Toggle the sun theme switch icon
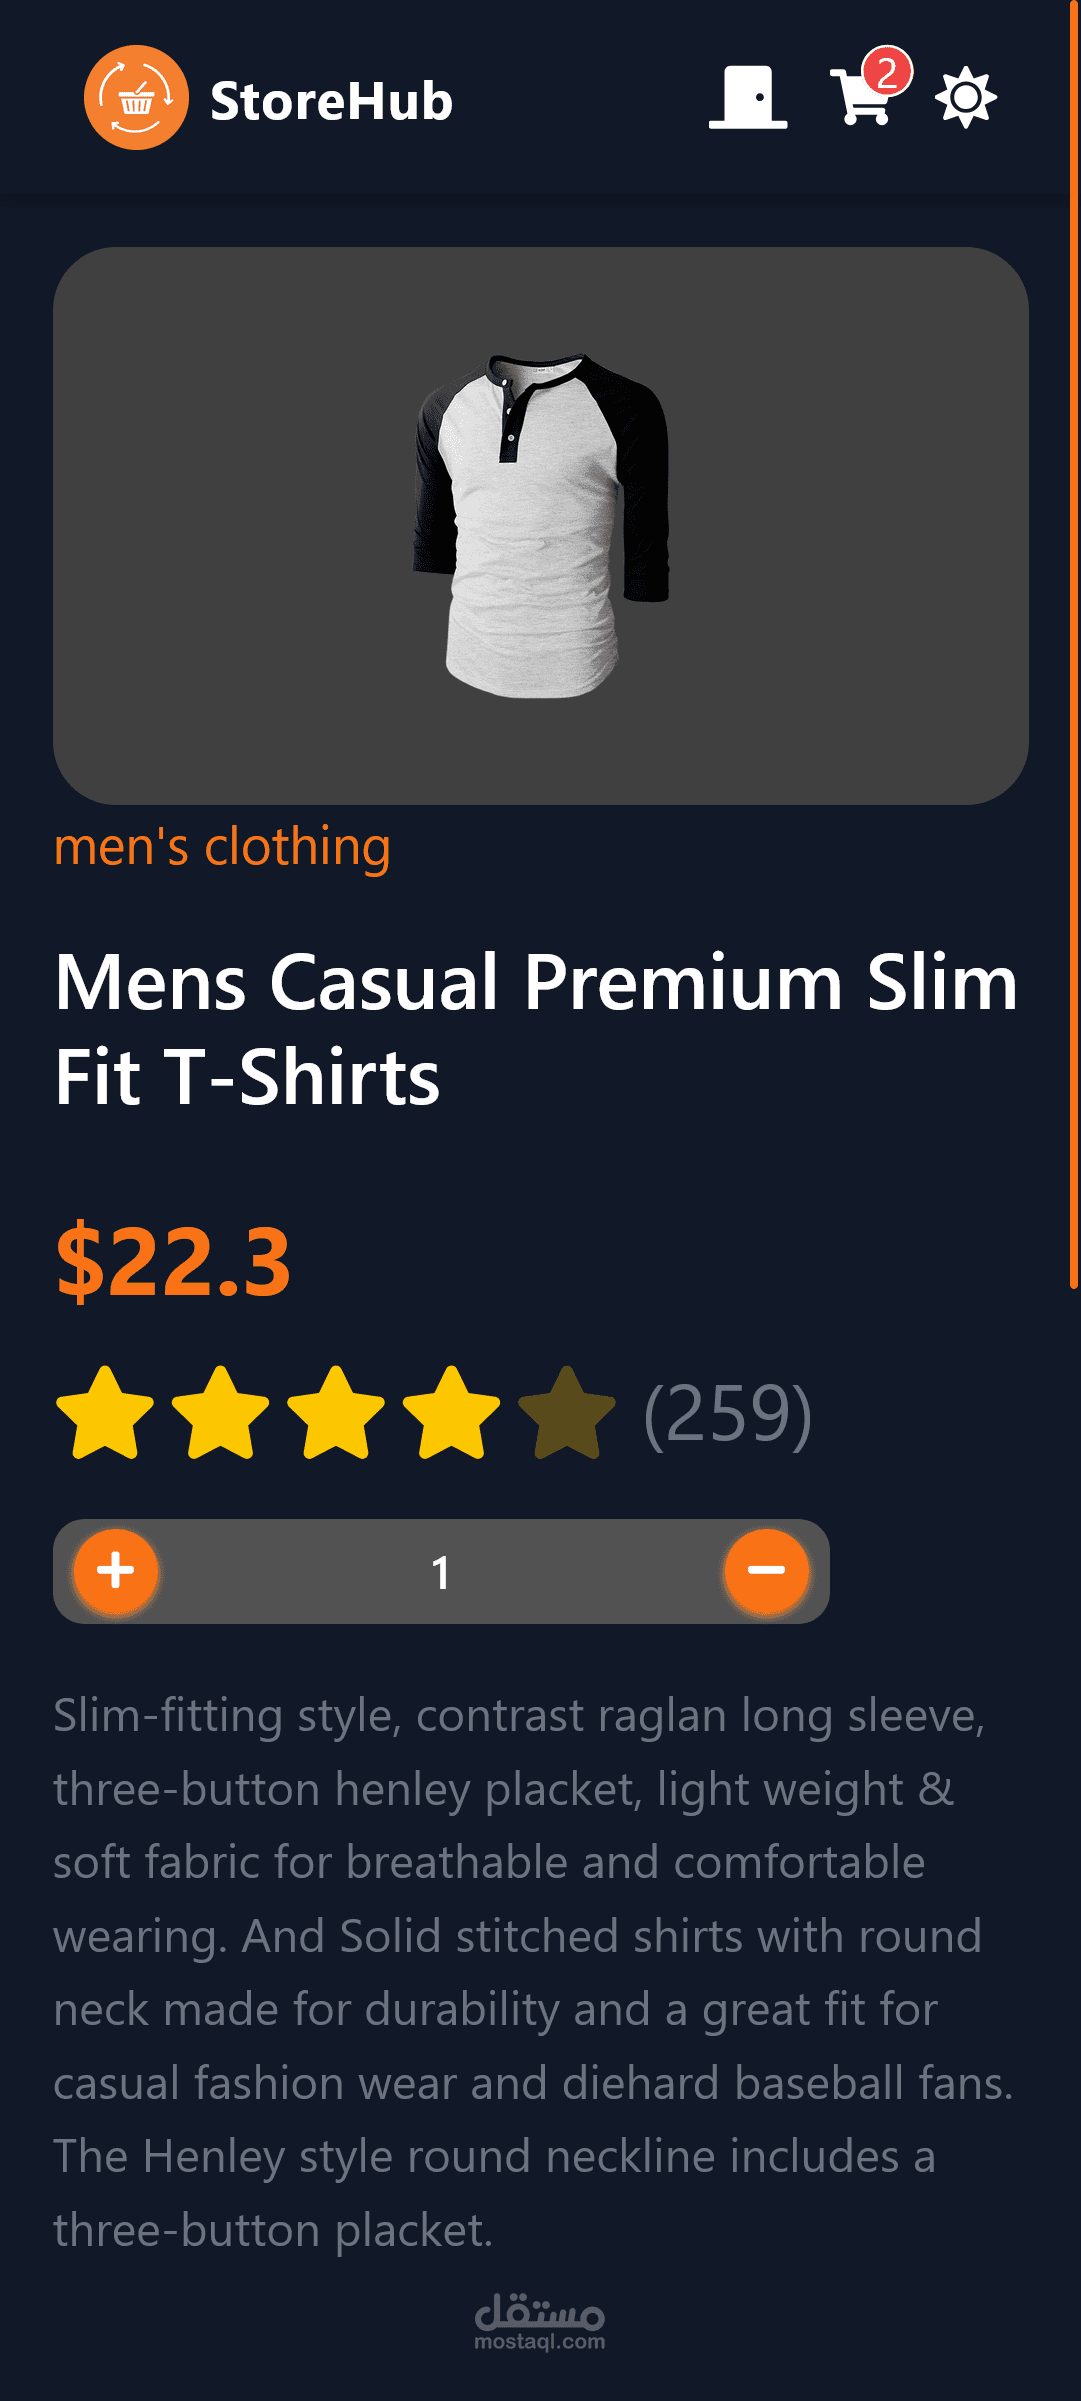1081x2401 pixels. [x=965, y=97]
